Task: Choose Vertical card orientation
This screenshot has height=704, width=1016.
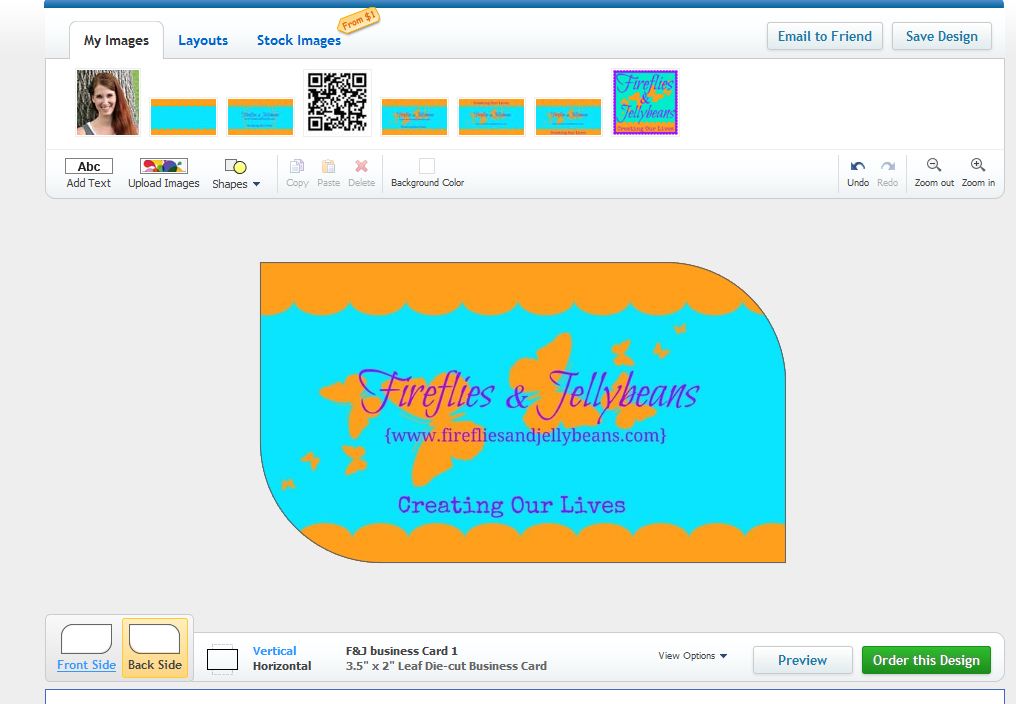Action: pyautogui.click(x=274, y=651)
